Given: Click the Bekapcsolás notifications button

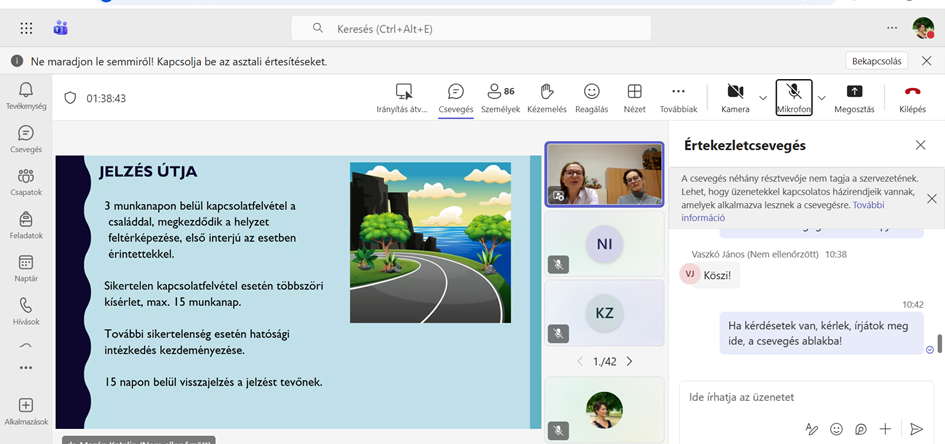Looking at the screenshot, I should coord(877,61).
